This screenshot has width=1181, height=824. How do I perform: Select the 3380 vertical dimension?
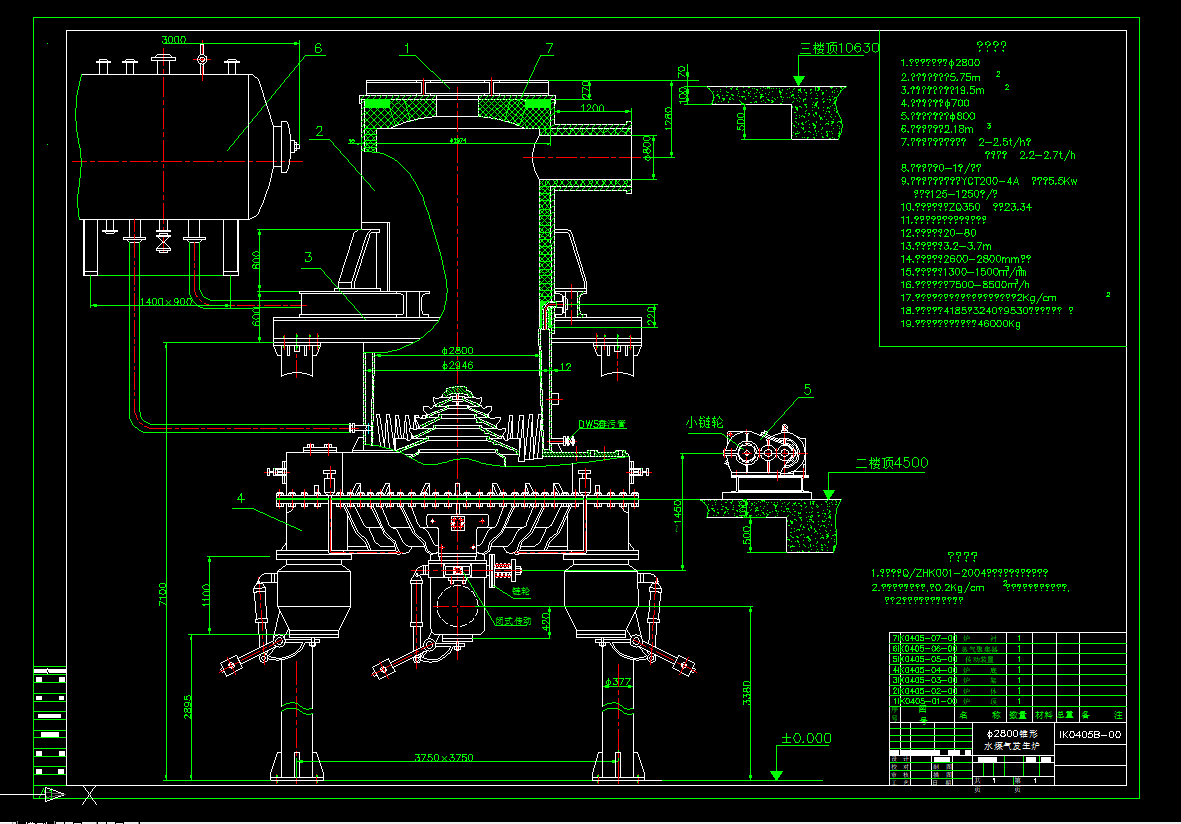click(x=746, y=693)
